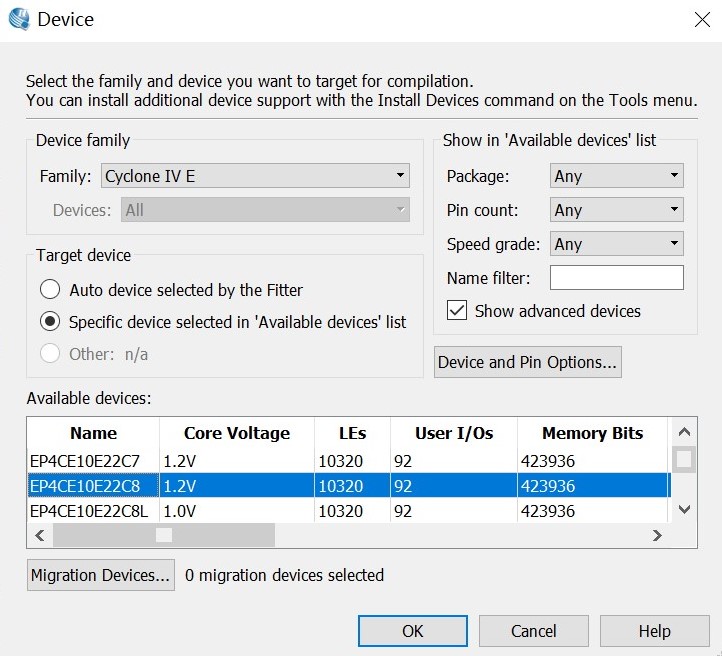Click the Cancel button
Viewport: 722px width, 656px height.
click(x=534, y=631)
